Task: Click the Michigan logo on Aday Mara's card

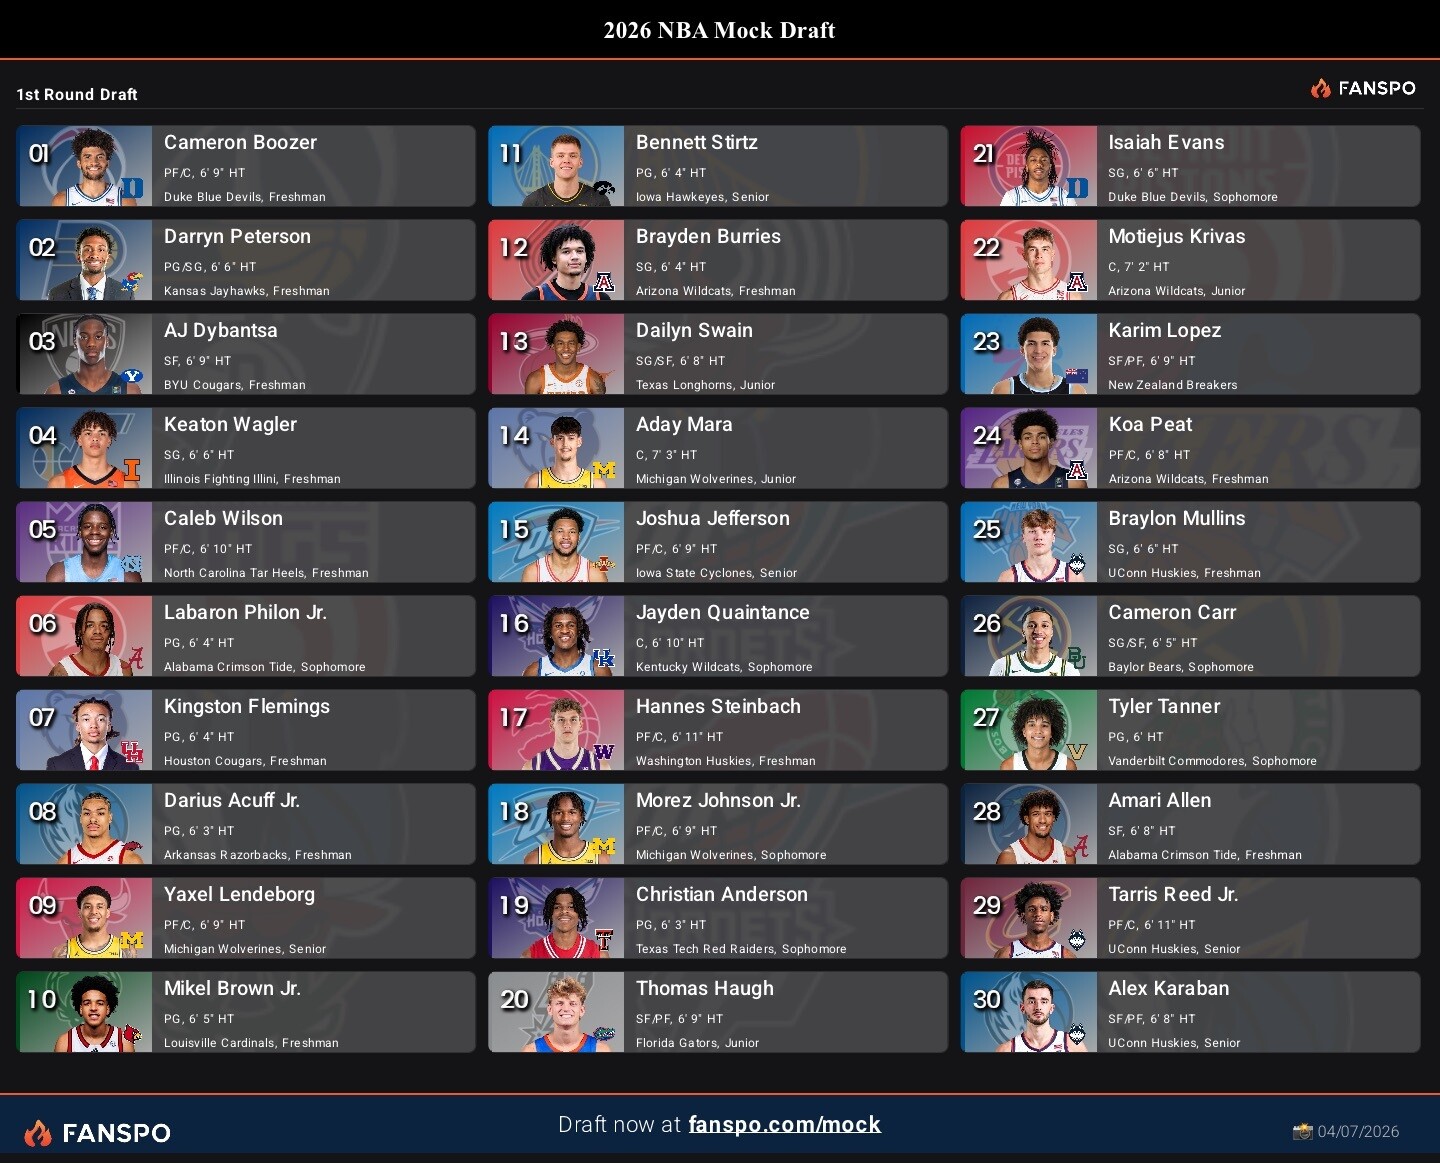Action: (x=604, y=470)
